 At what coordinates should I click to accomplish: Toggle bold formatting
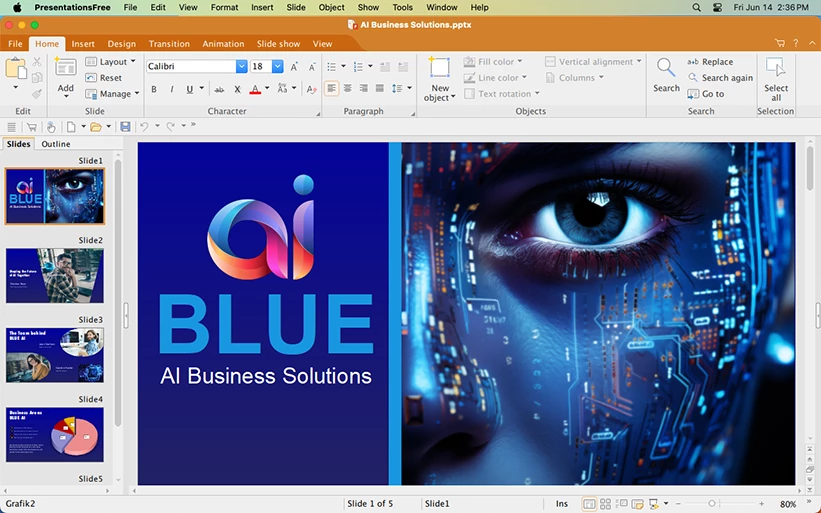pos(154,89)
